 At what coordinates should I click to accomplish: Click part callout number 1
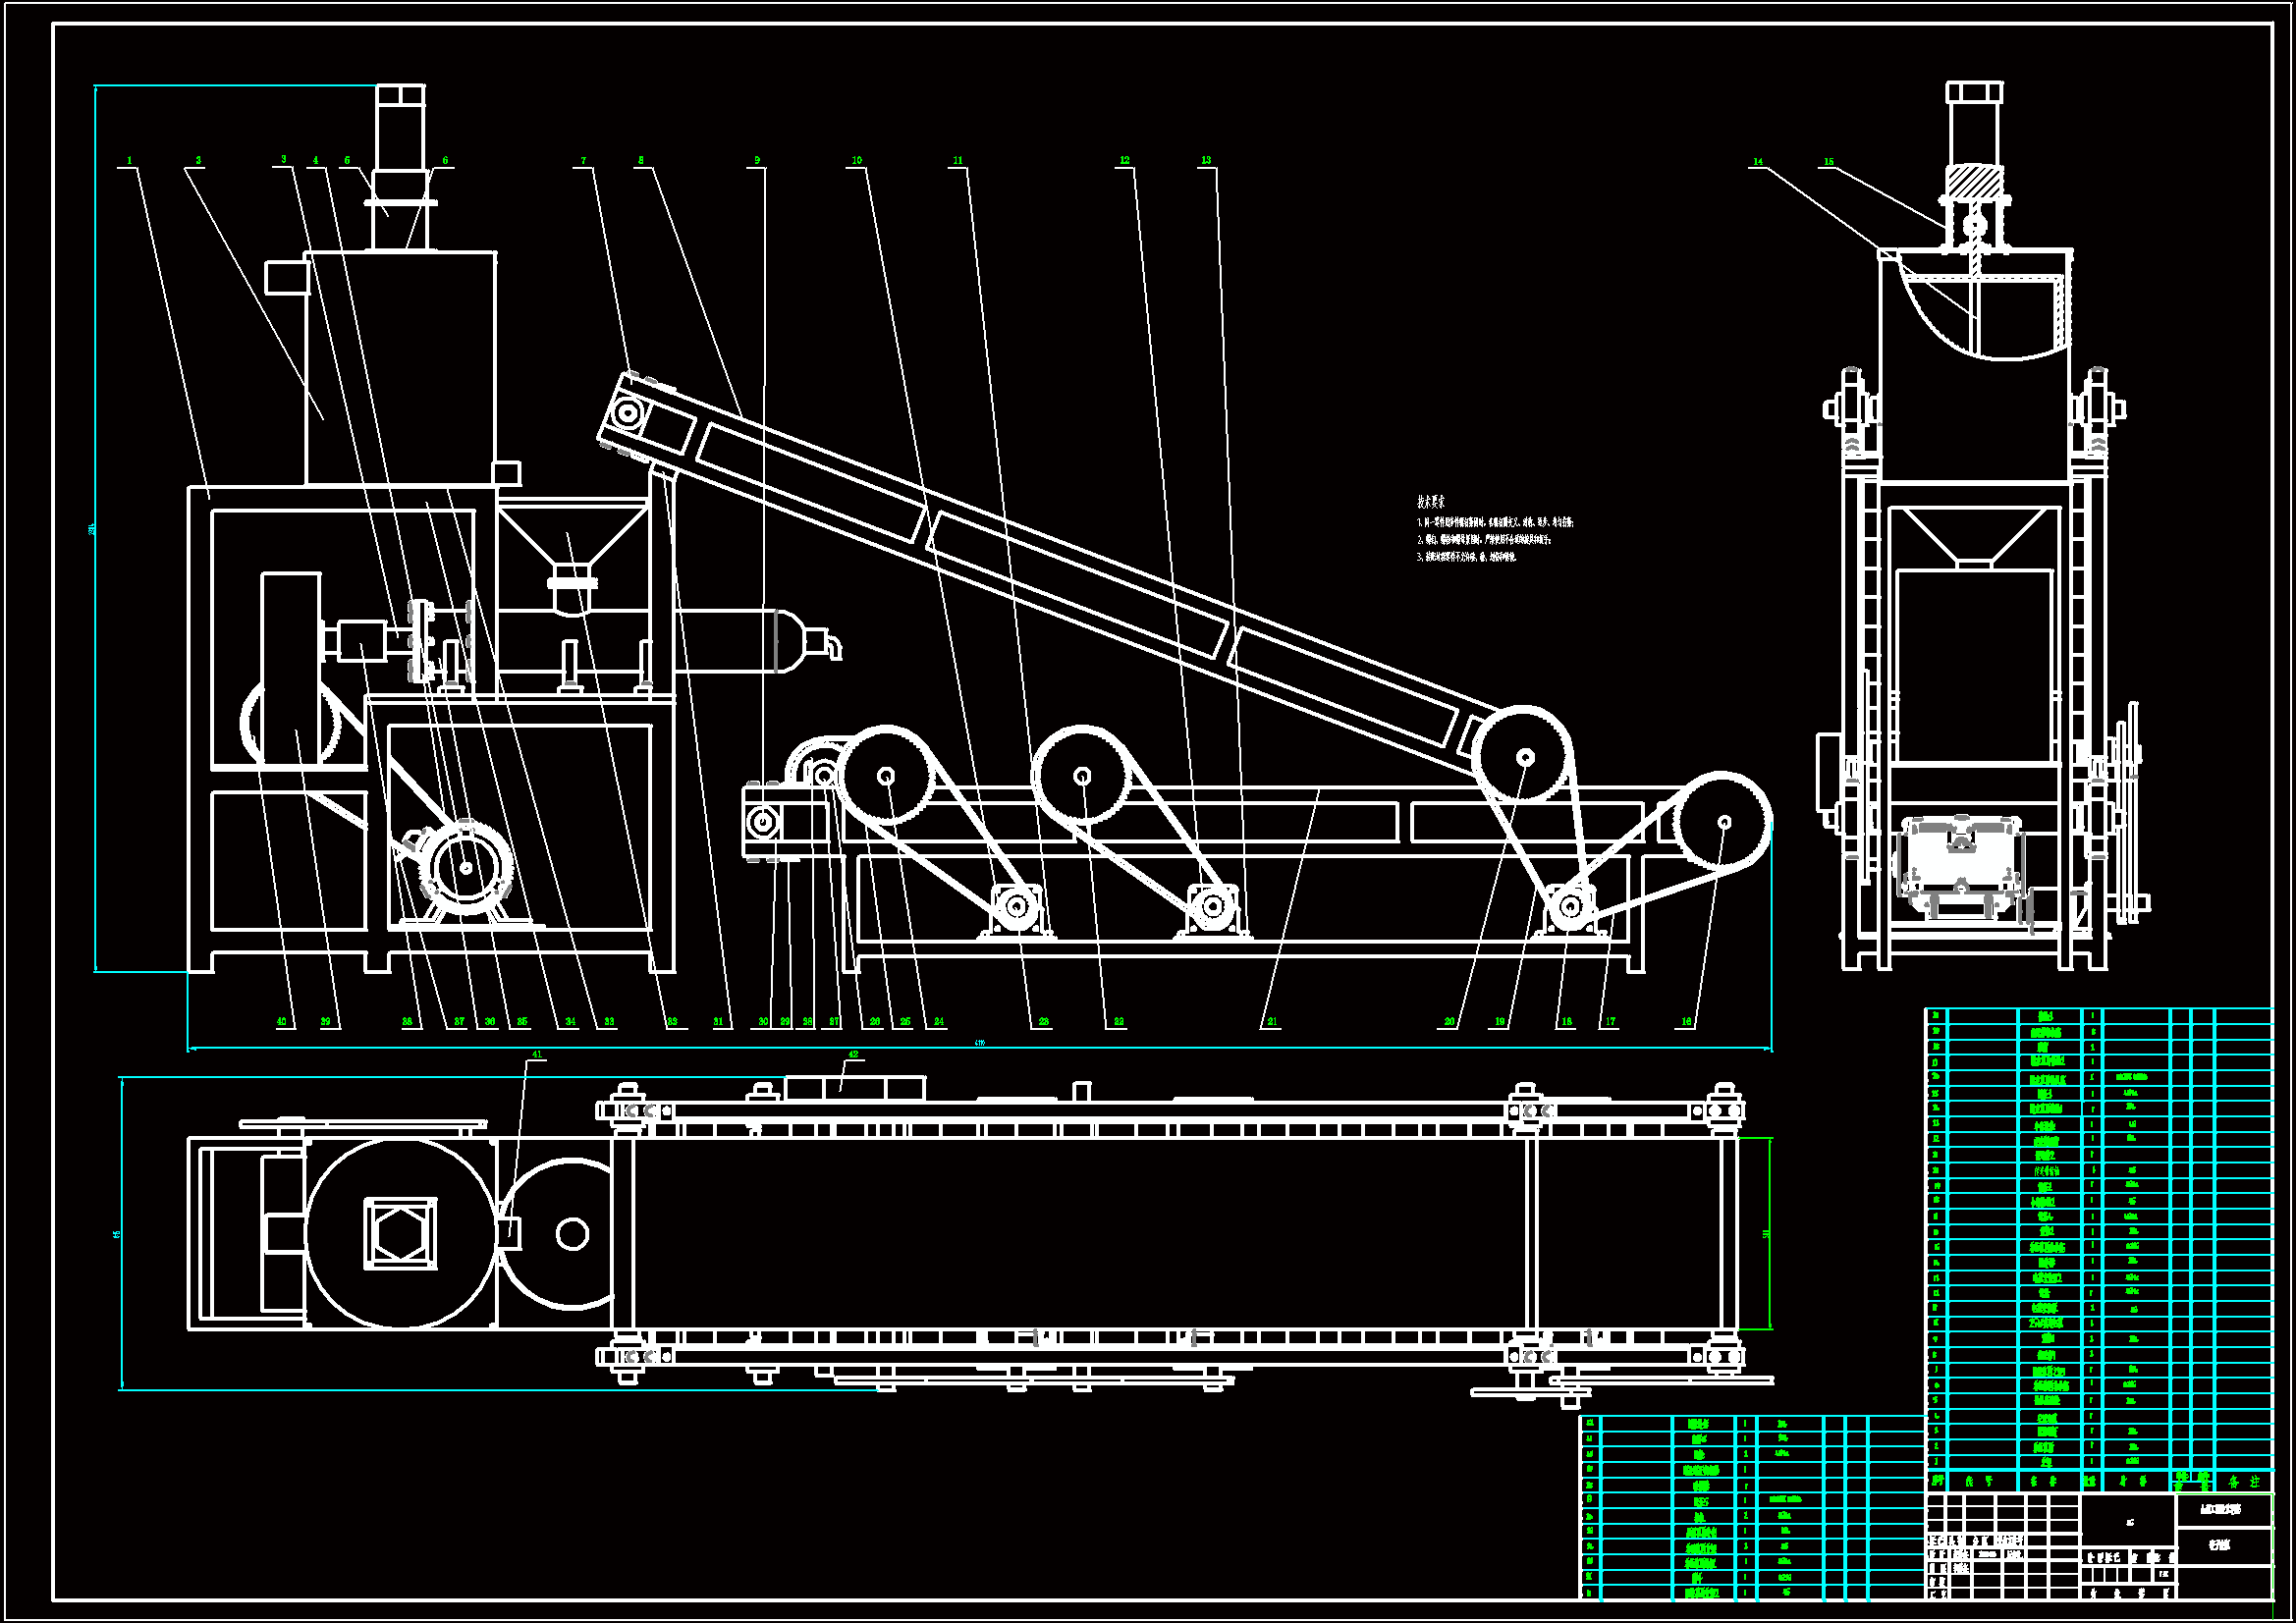pos(130,160)
